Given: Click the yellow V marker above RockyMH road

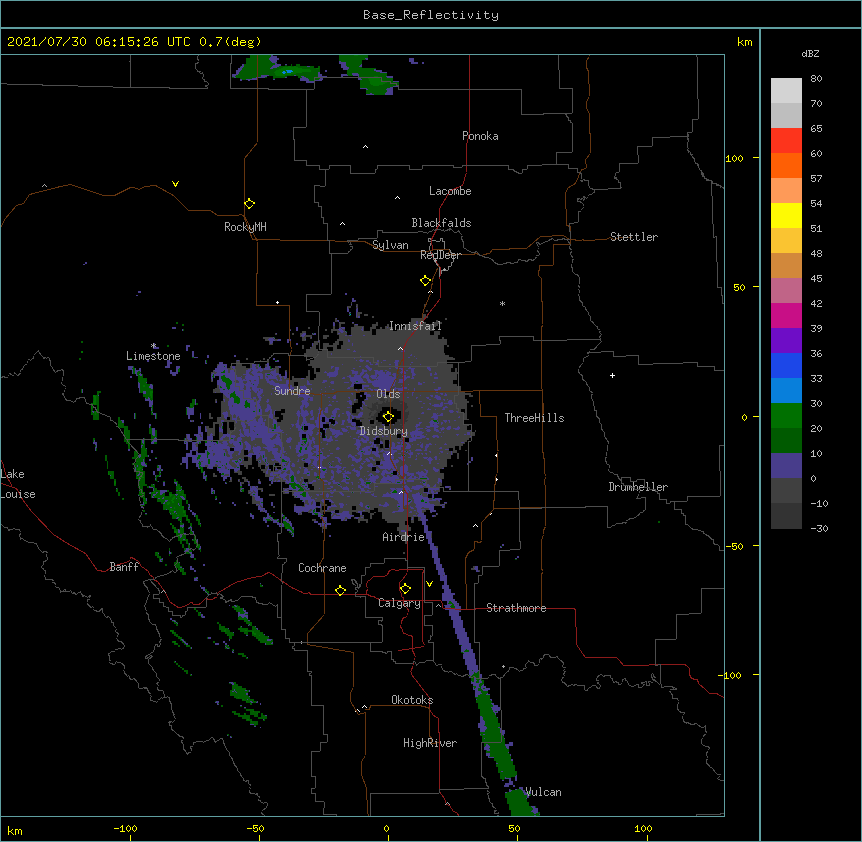Looking at the screenshot, I should coord(175,184).
